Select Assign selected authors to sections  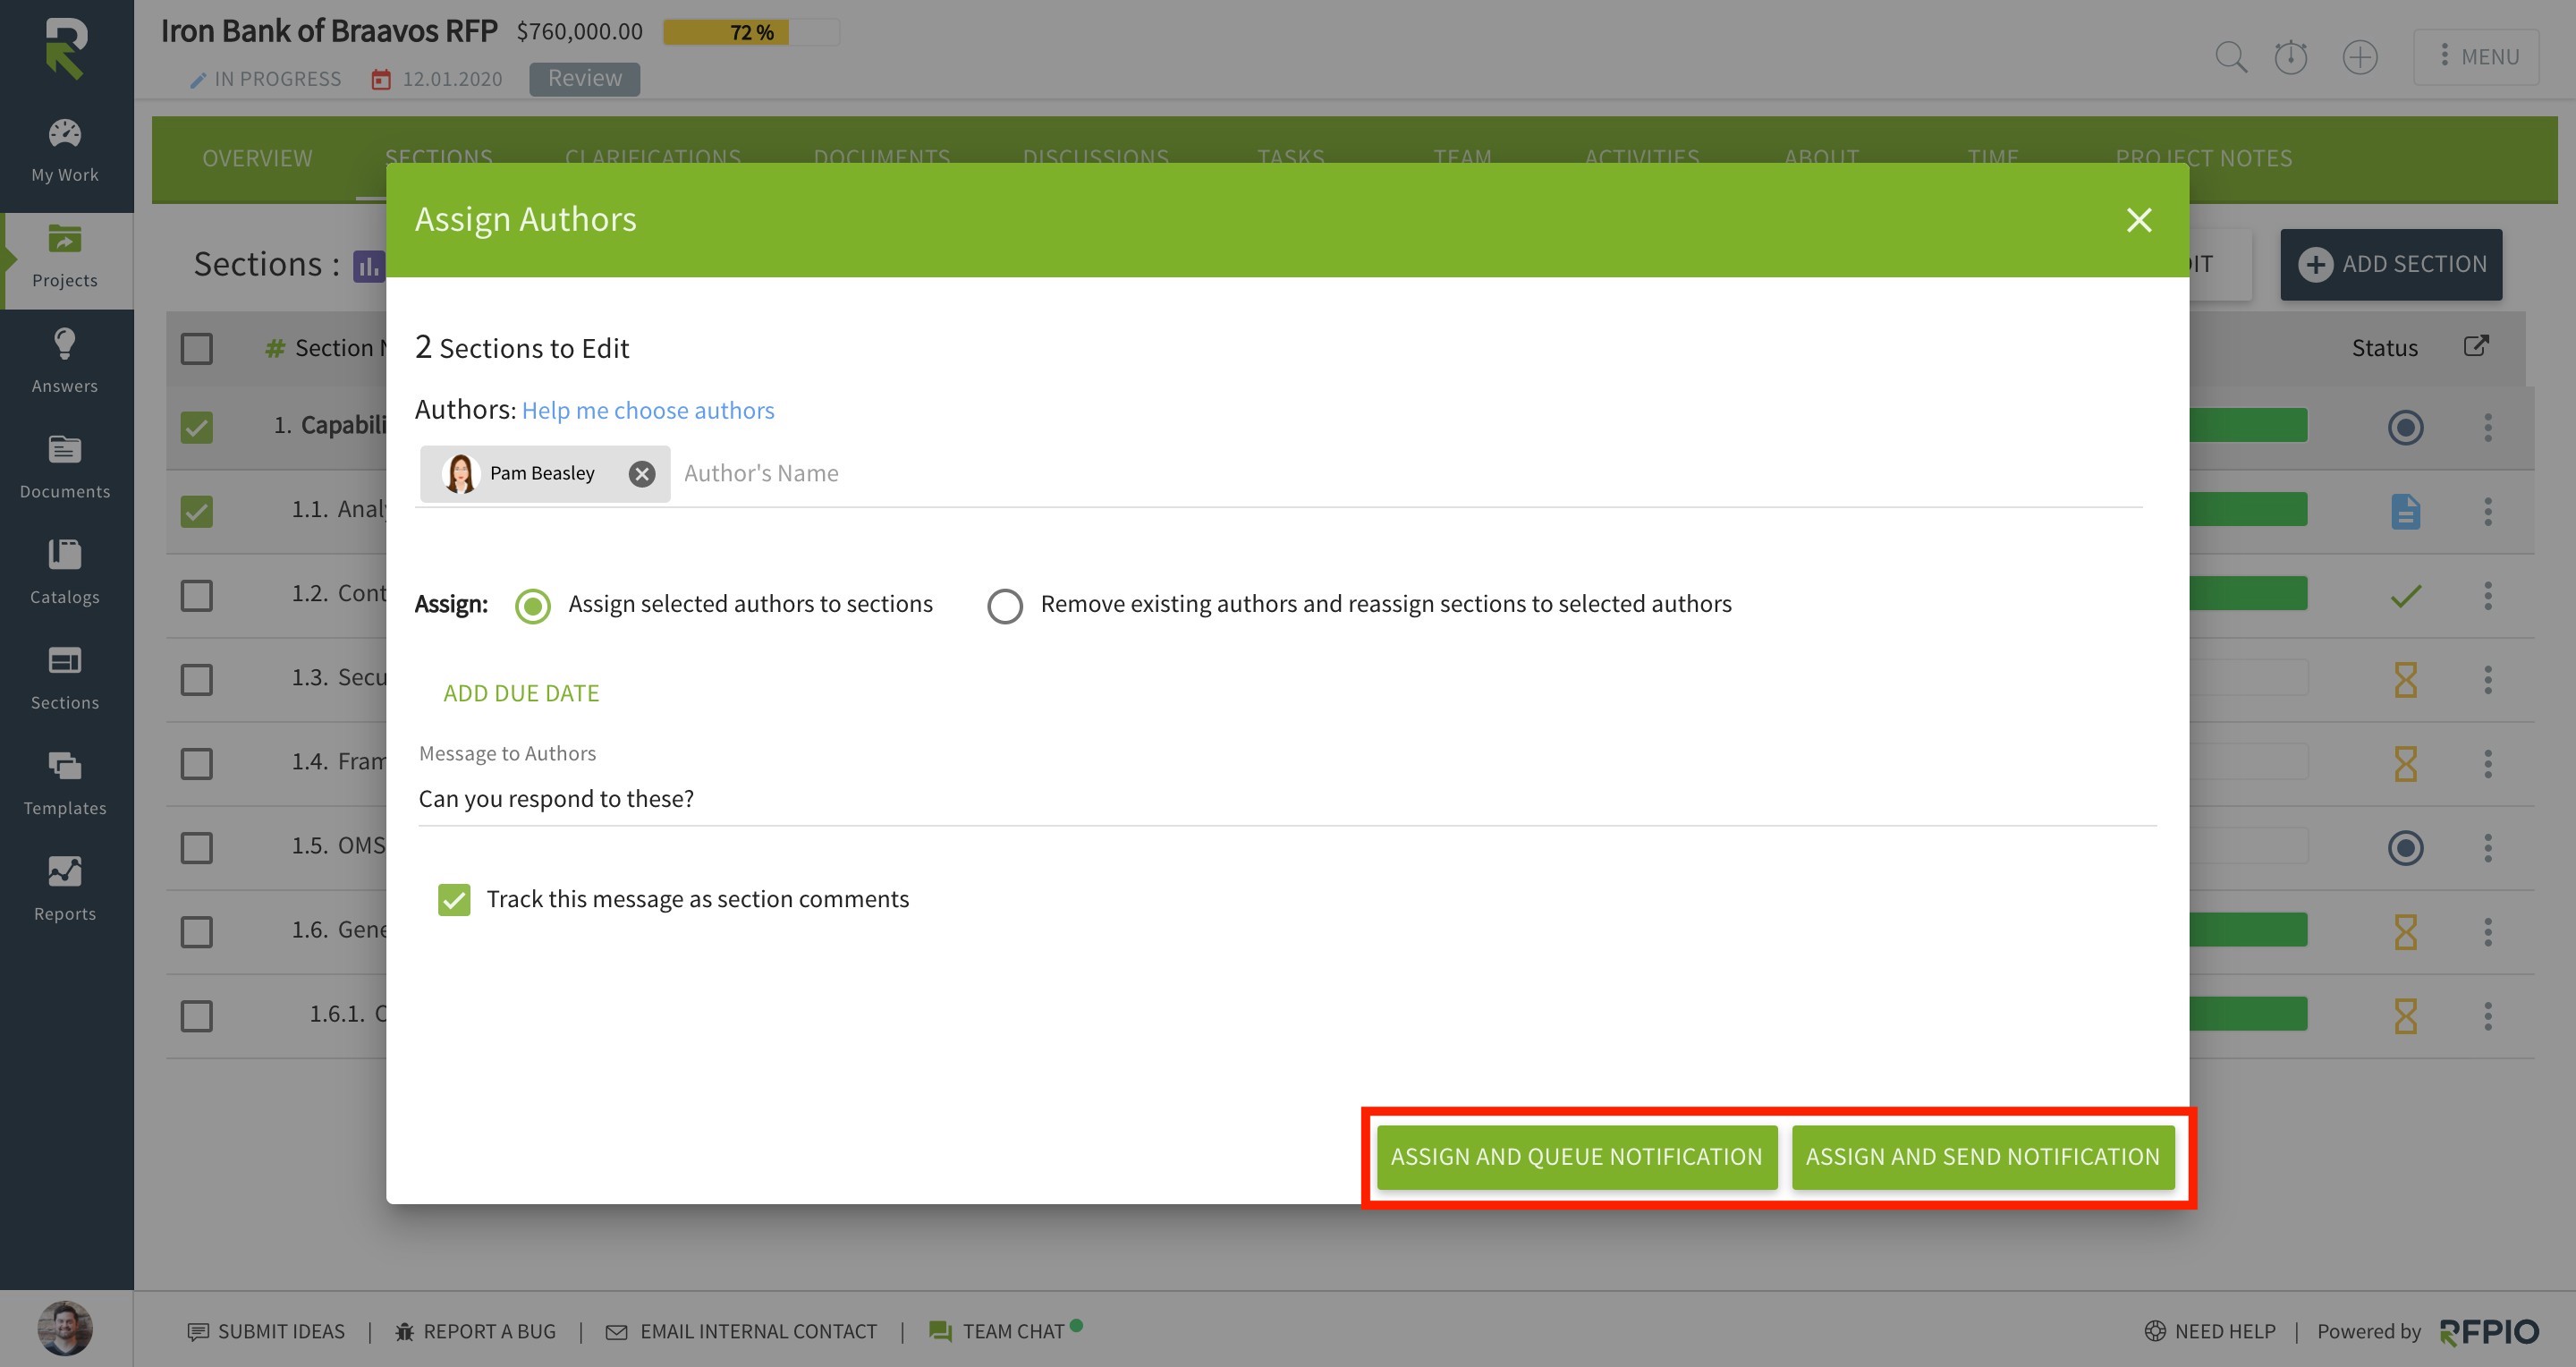point(533,606)
